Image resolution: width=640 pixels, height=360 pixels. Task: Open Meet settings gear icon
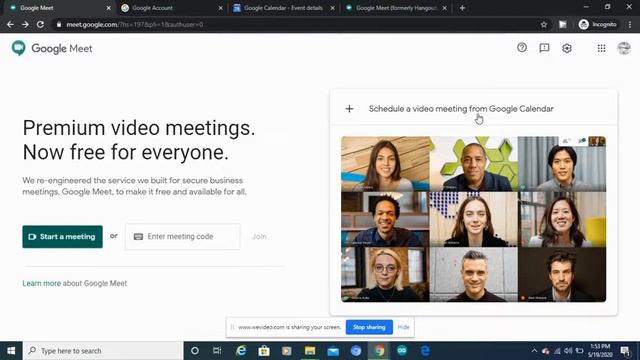[x=567, y=48]
